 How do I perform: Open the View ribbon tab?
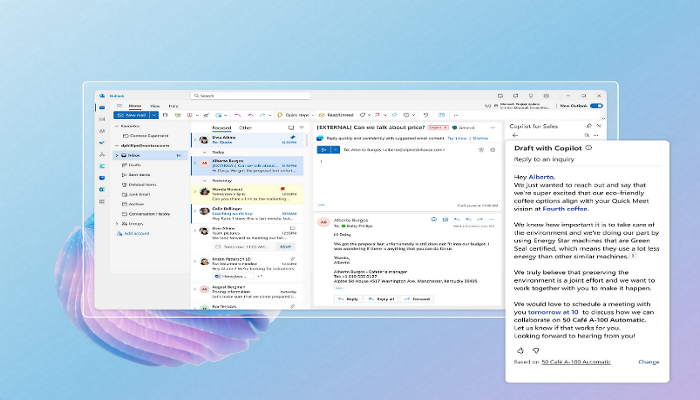point(155,106)
